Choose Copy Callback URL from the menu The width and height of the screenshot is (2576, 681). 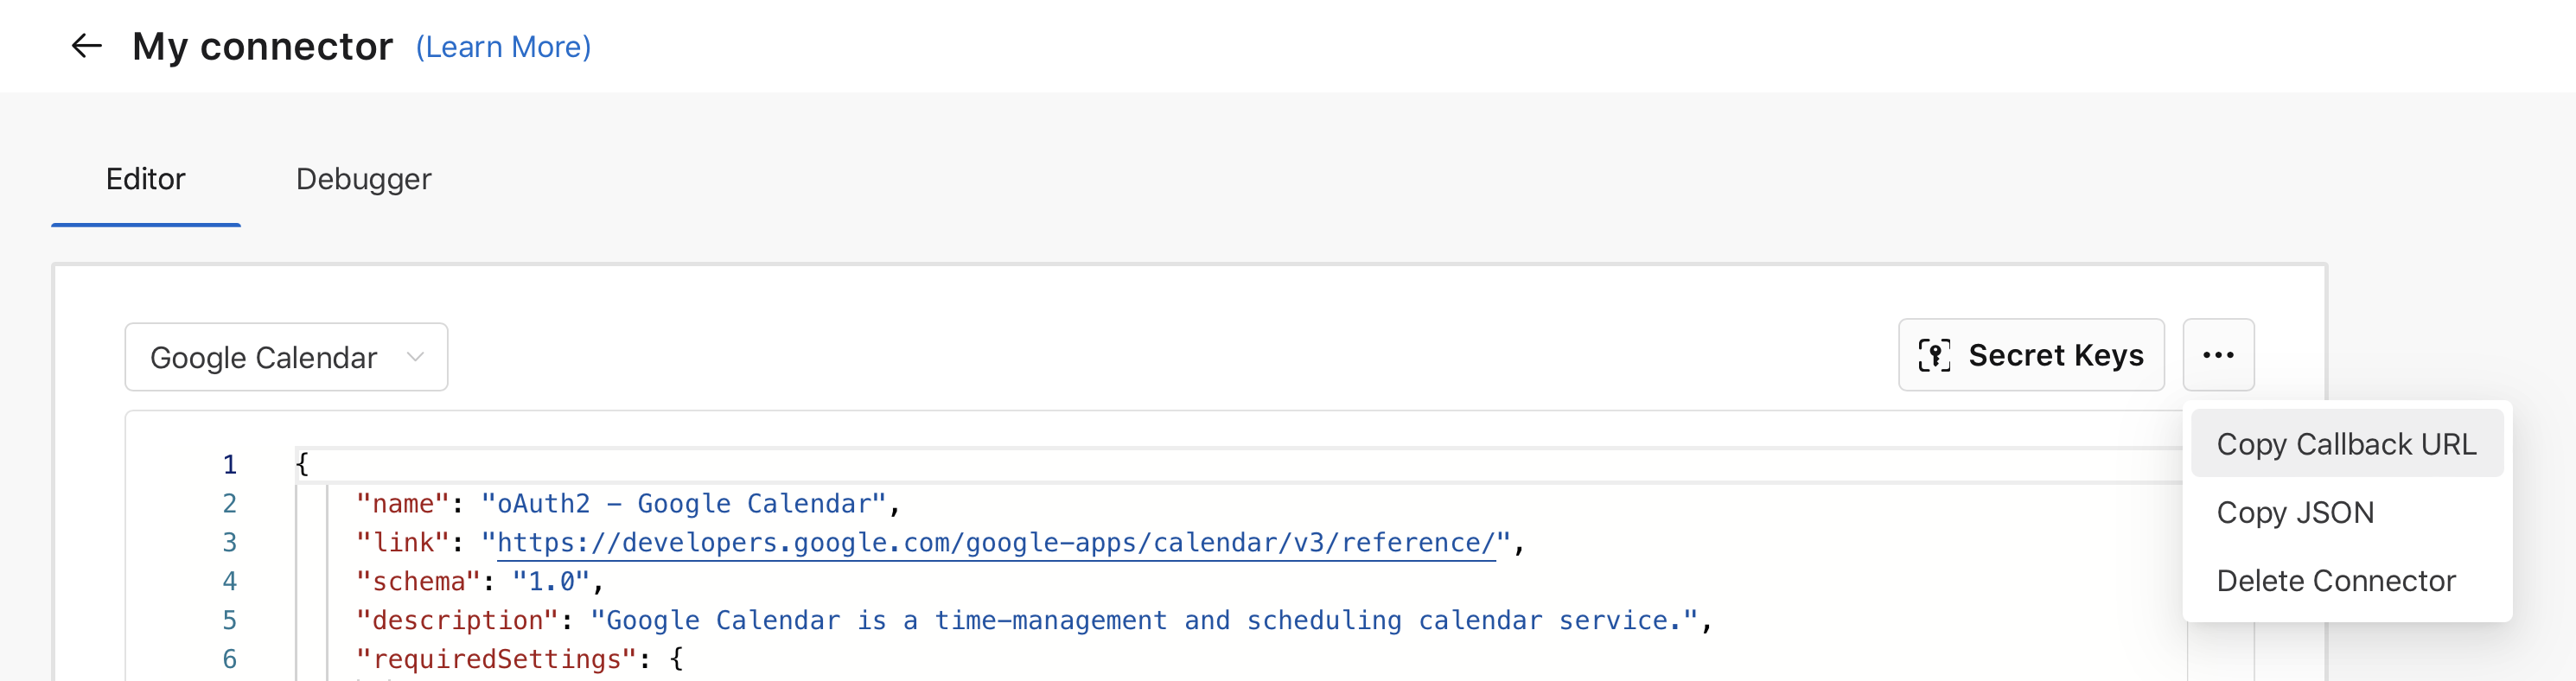[x=2345, y=444]
